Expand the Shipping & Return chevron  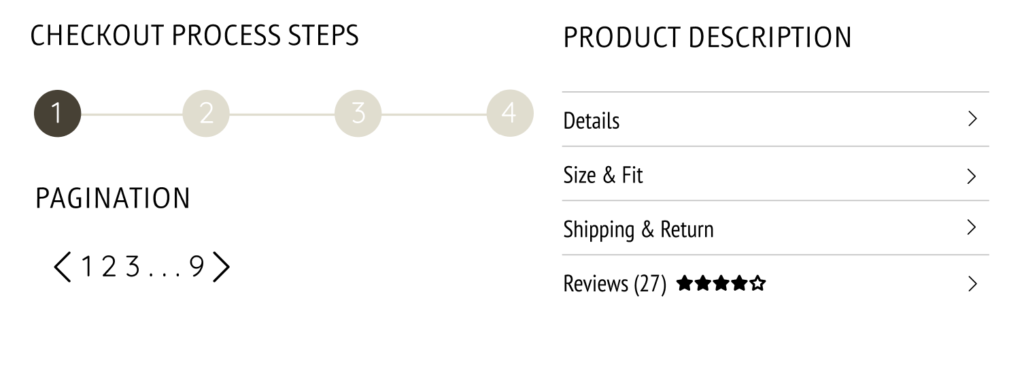(972, 227)
